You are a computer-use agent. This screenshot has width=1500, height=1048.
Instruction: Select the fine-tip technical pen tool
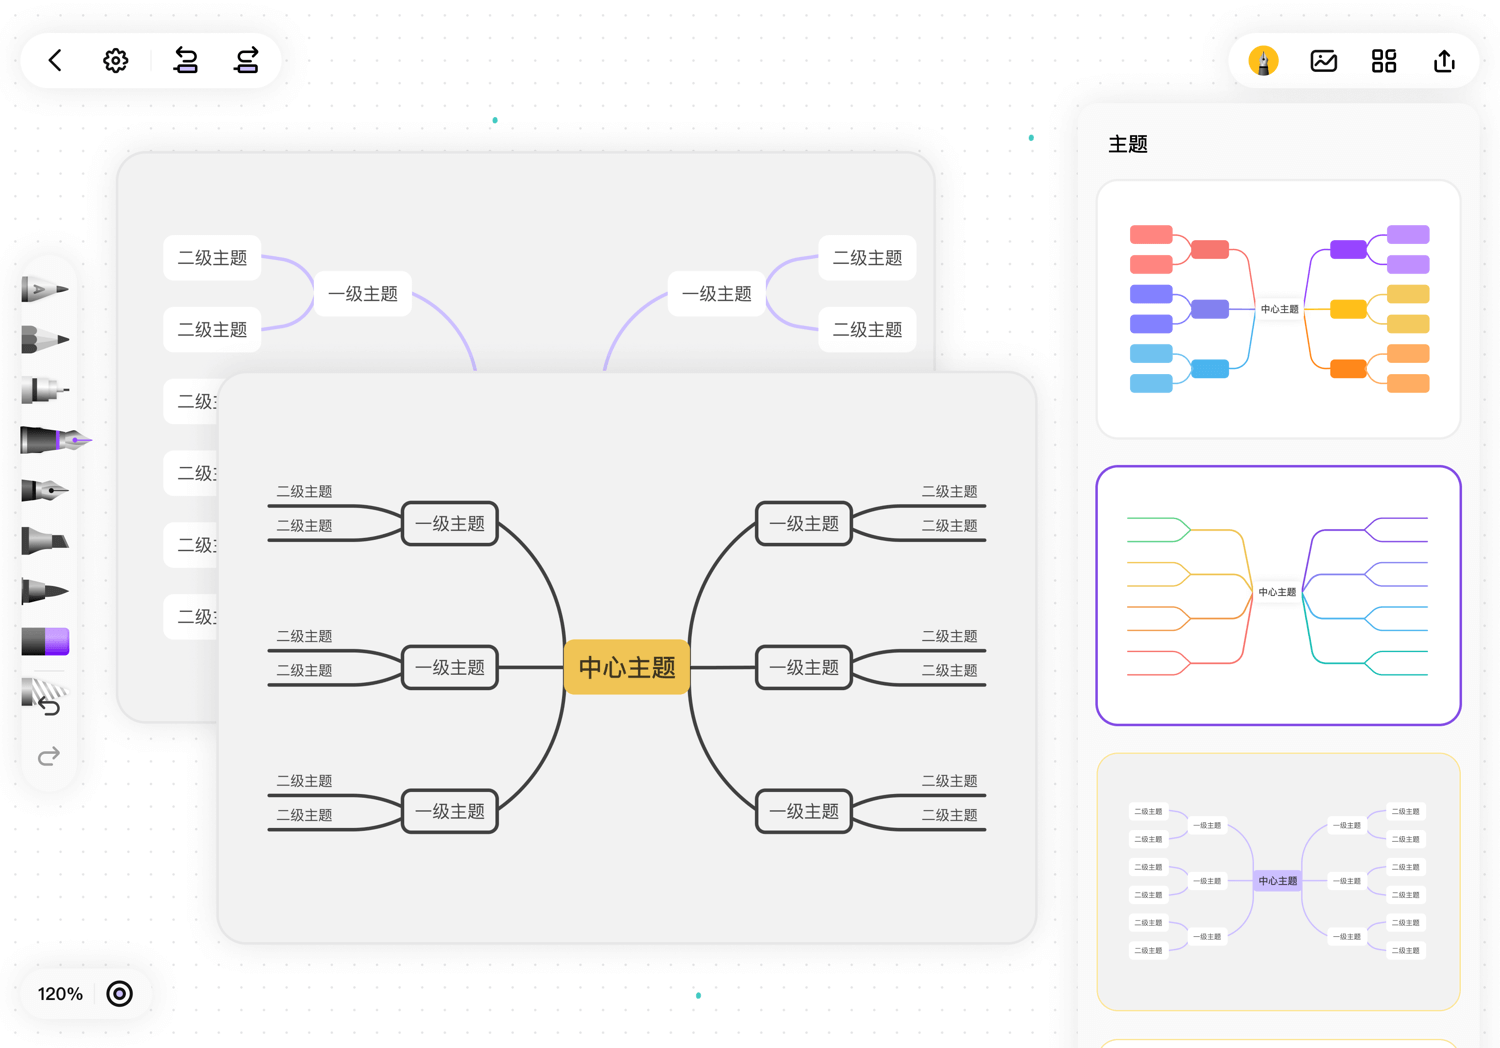coord(45,390)
